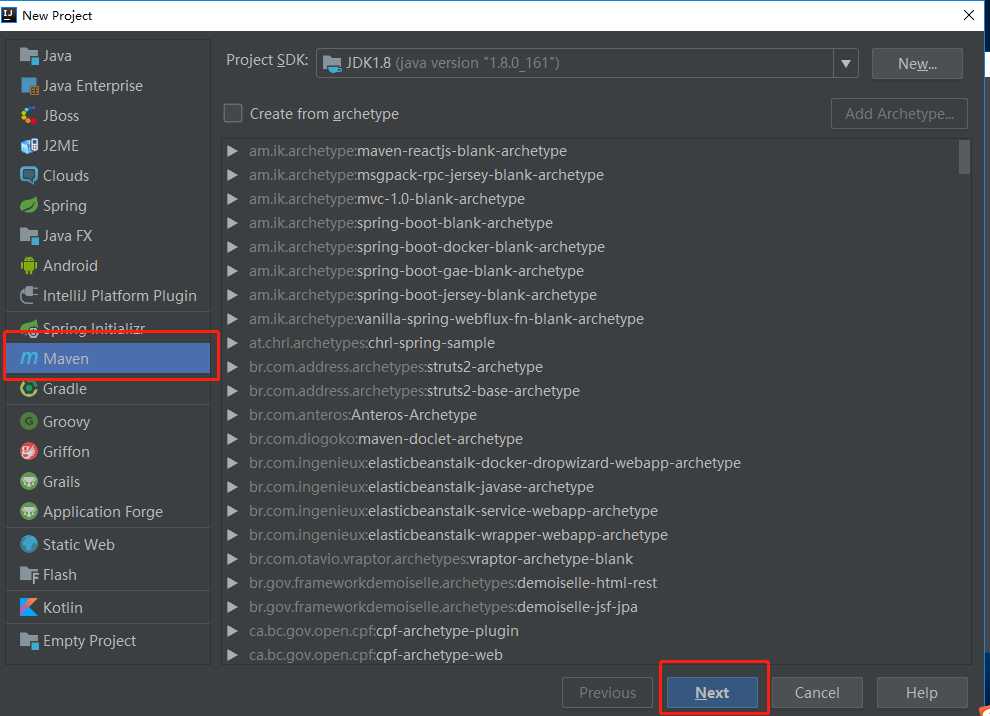990x716 pixels.
Task: Pick the Android robot icon
Action: click(x=29, y=266)
